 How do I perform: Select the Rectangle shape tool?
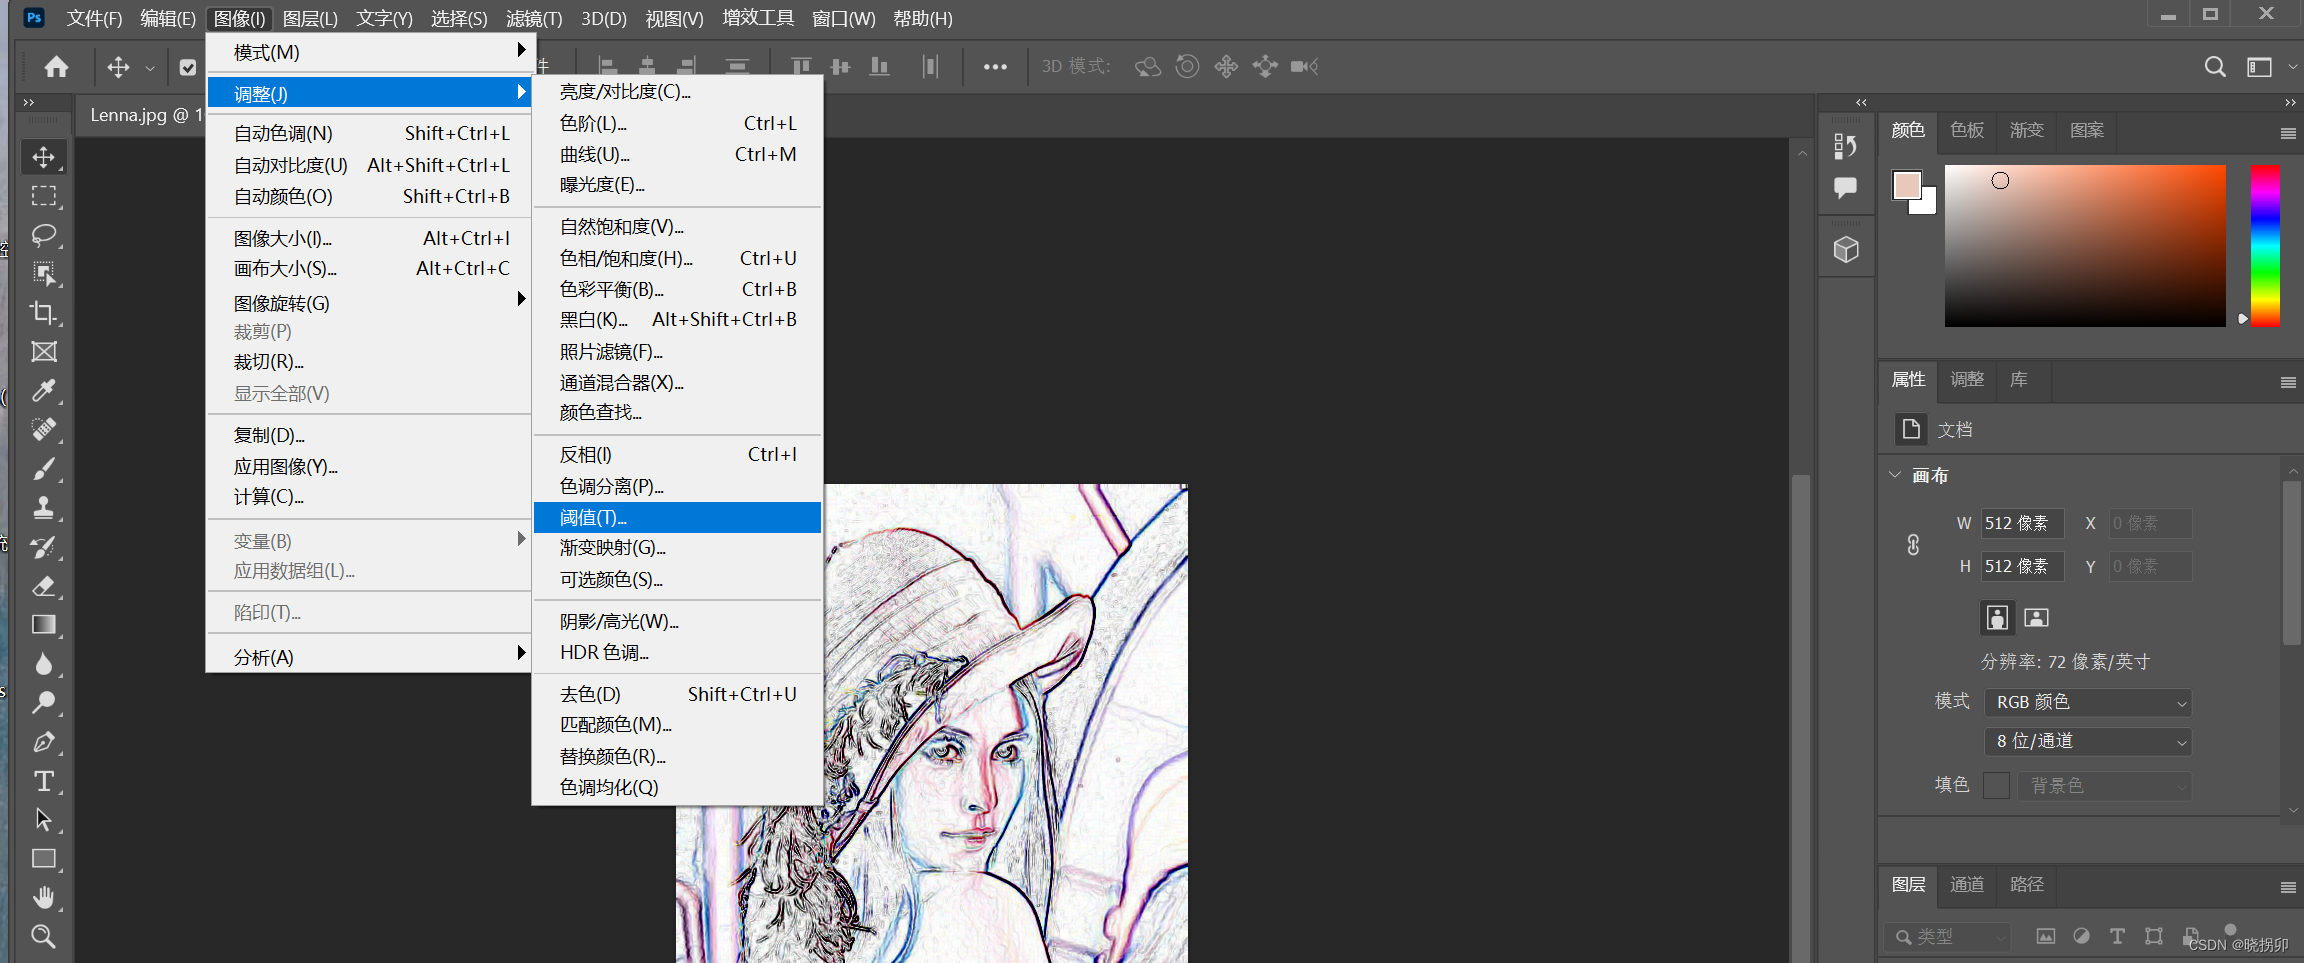[x=43, y=859]
